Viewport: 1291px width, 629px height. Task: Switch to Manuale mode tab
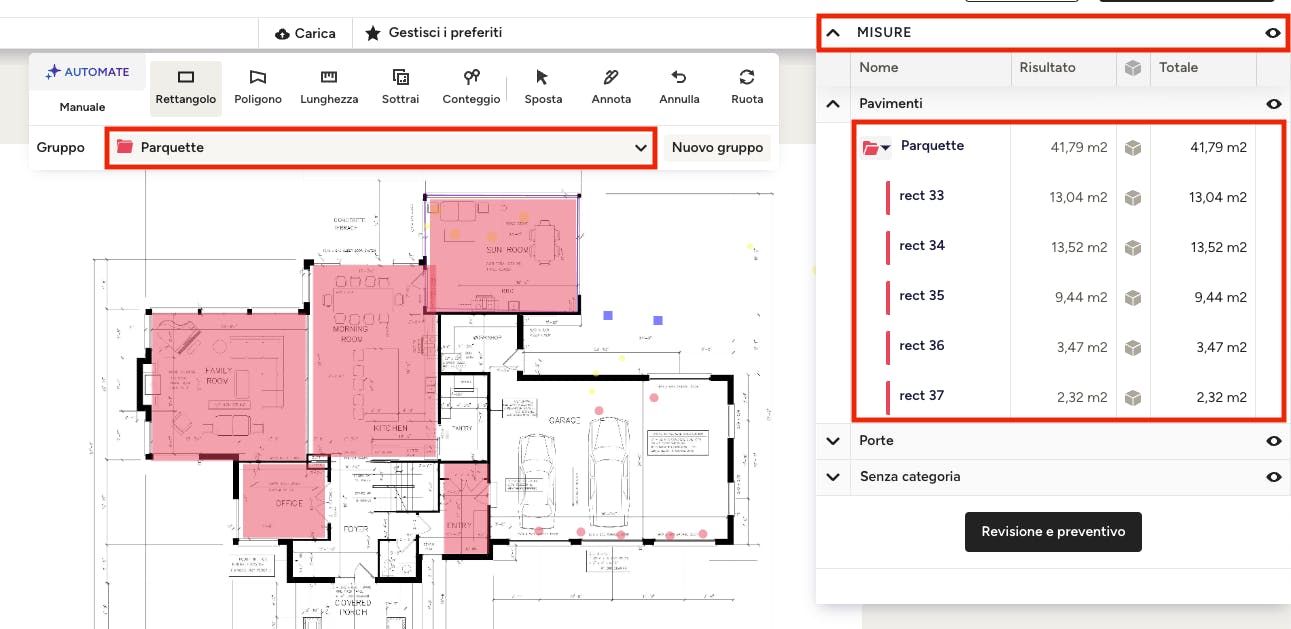(82, 107)
